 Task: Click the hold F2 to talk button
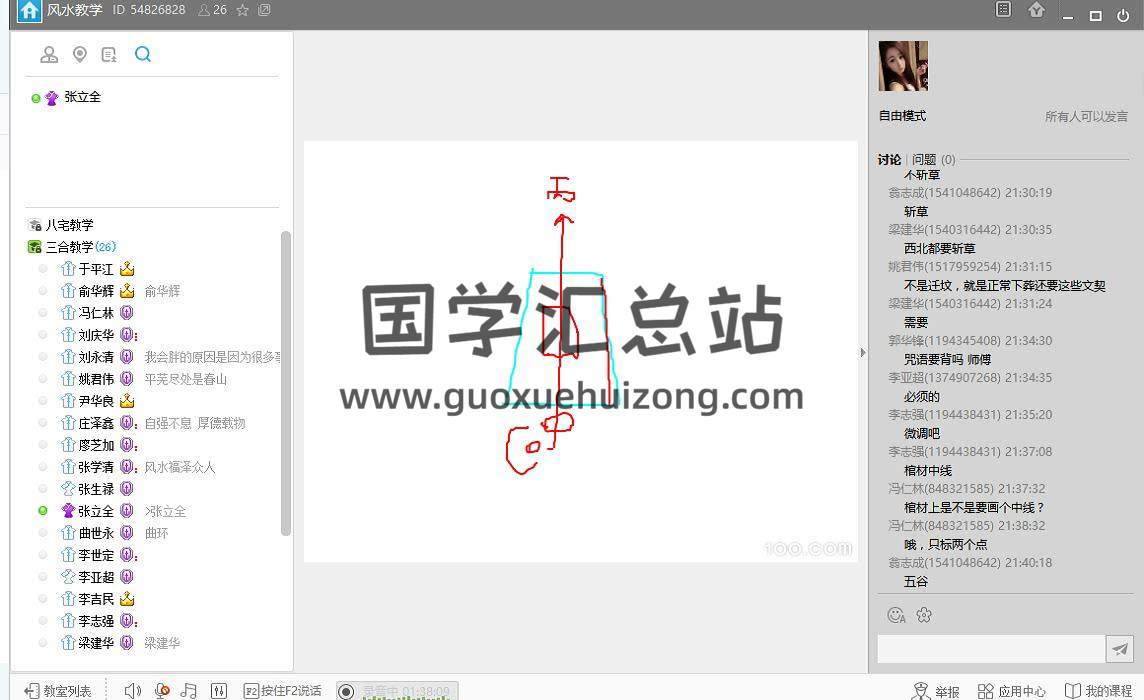[x=282, y=691]
